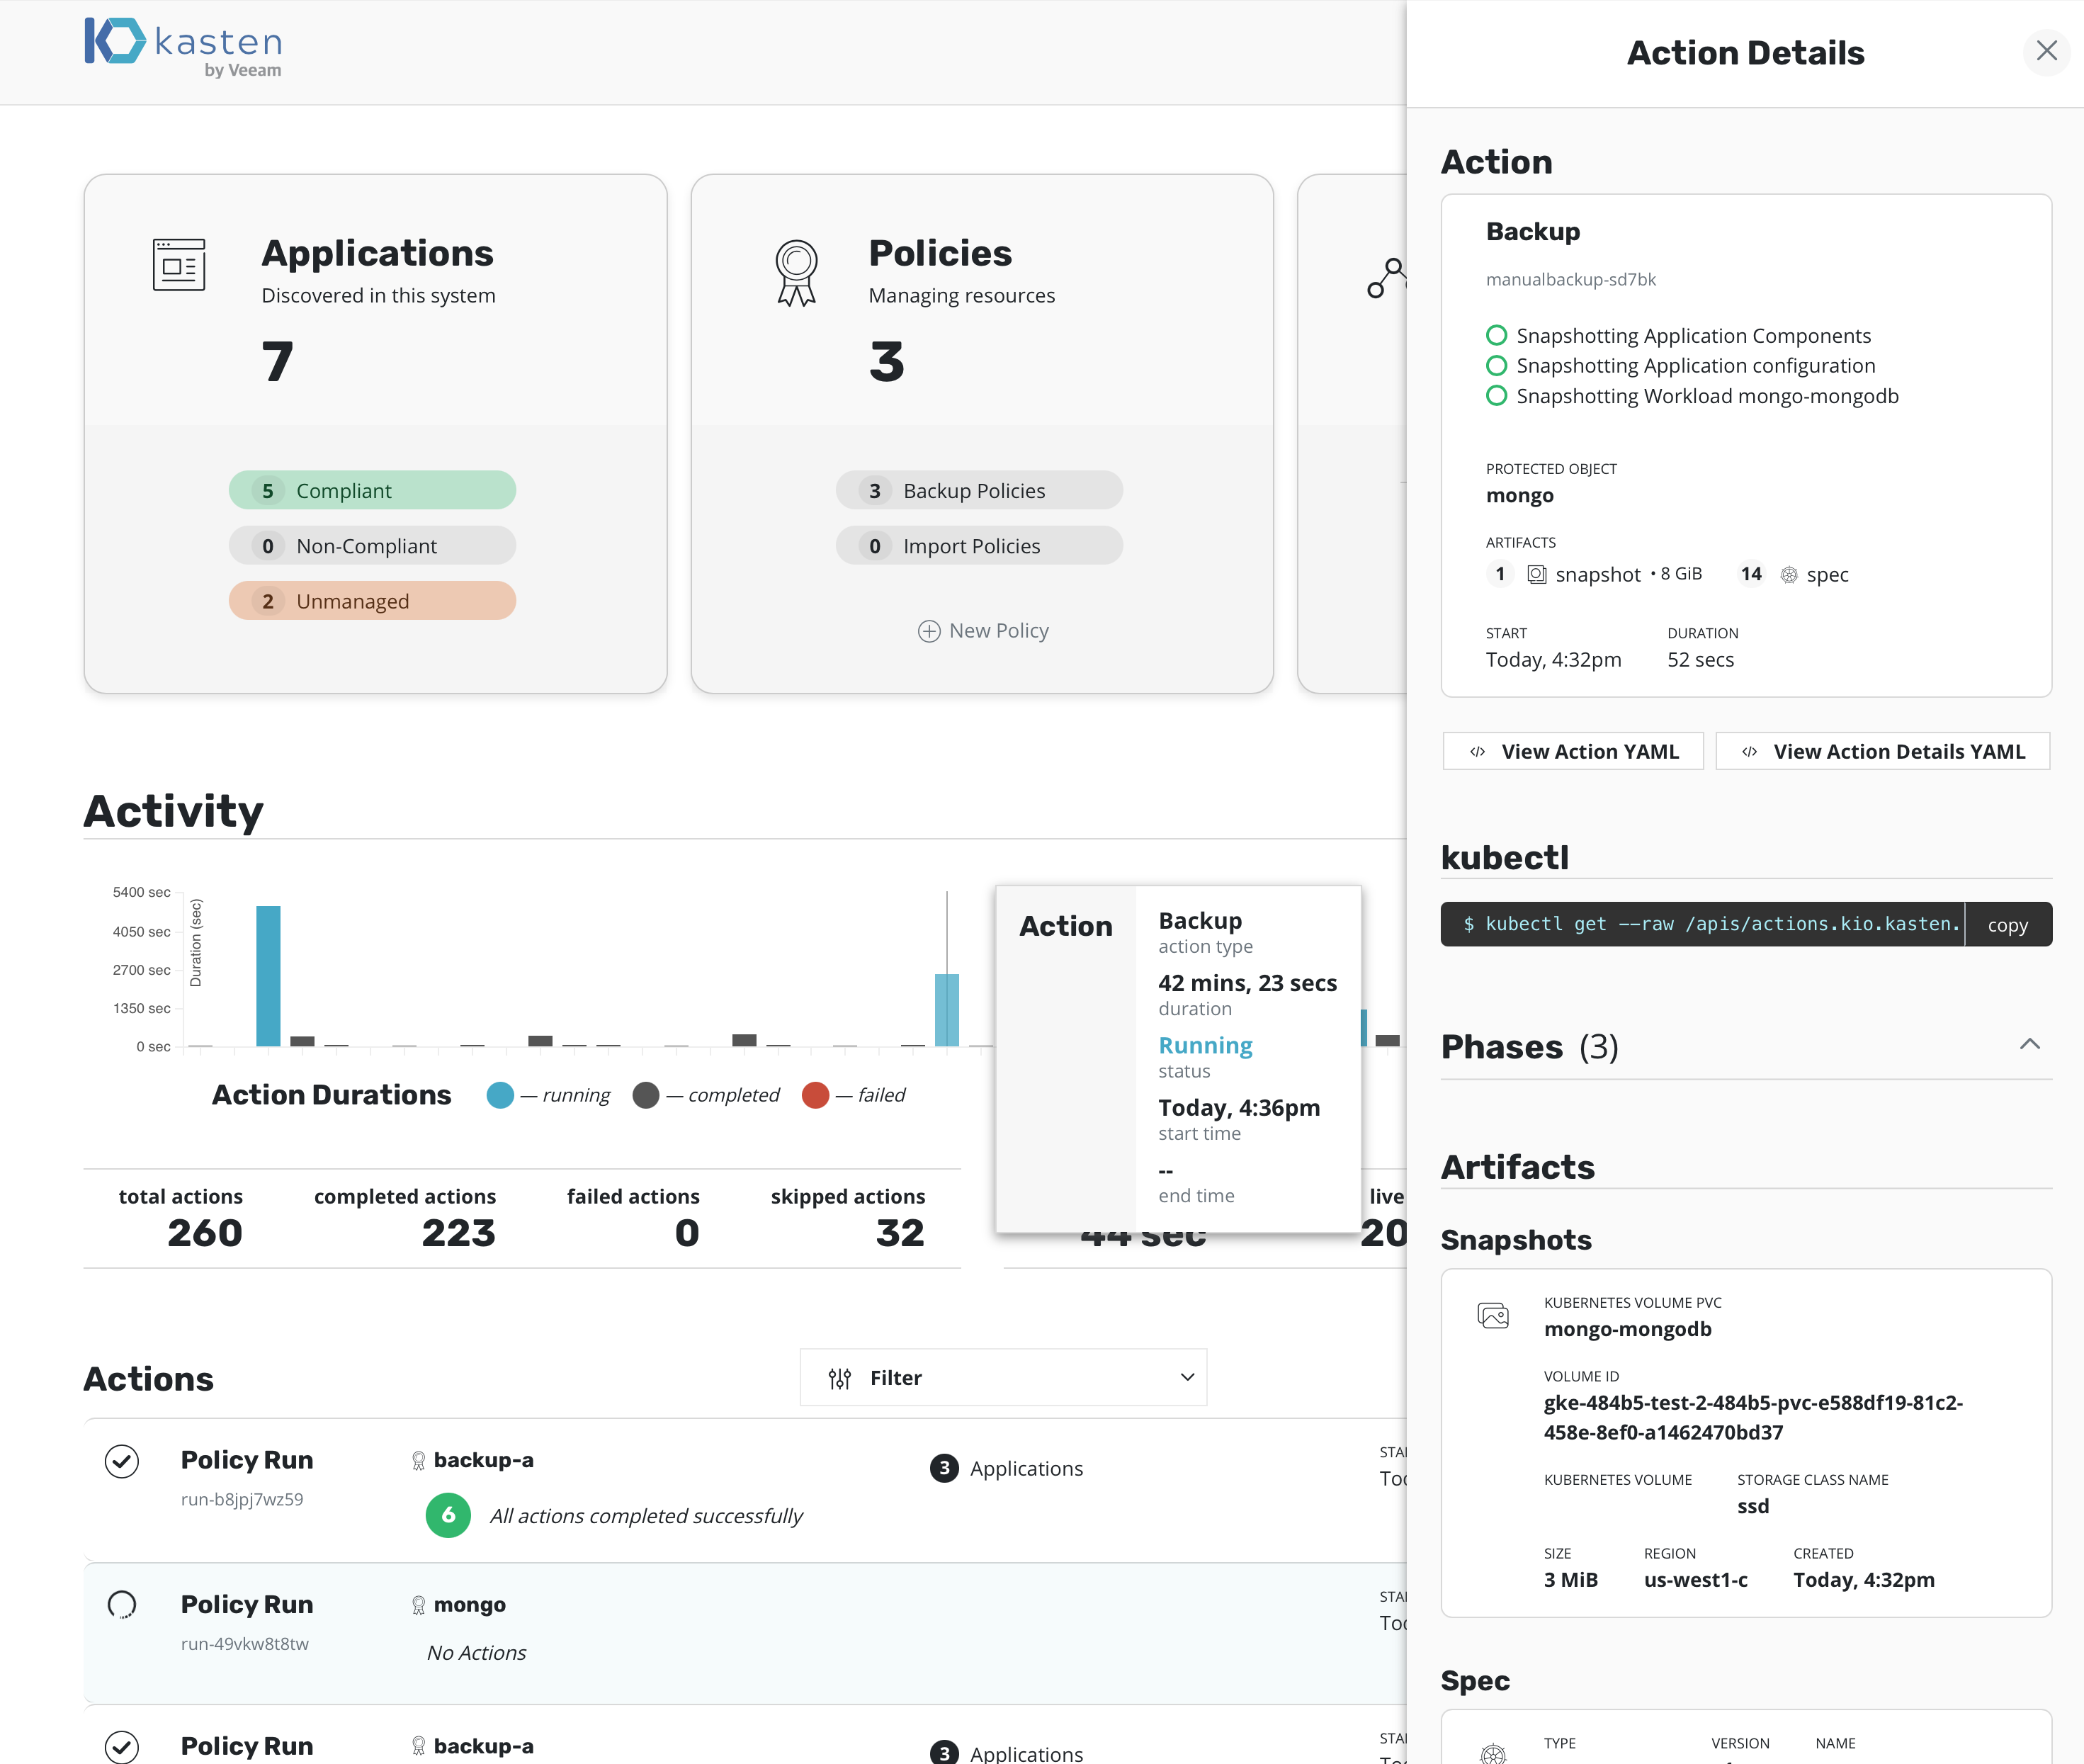Select the Unmanaged applications pill
The height and width of the screenshot is (1764, 2084).
pos(372,601)
